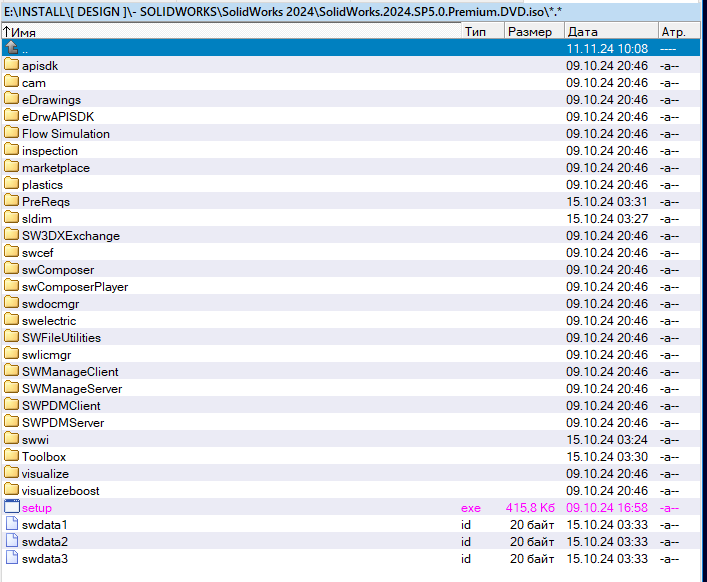Select the marketplace folder name
The height and width of the screenshot is (582, 707).
click(56, 168)
